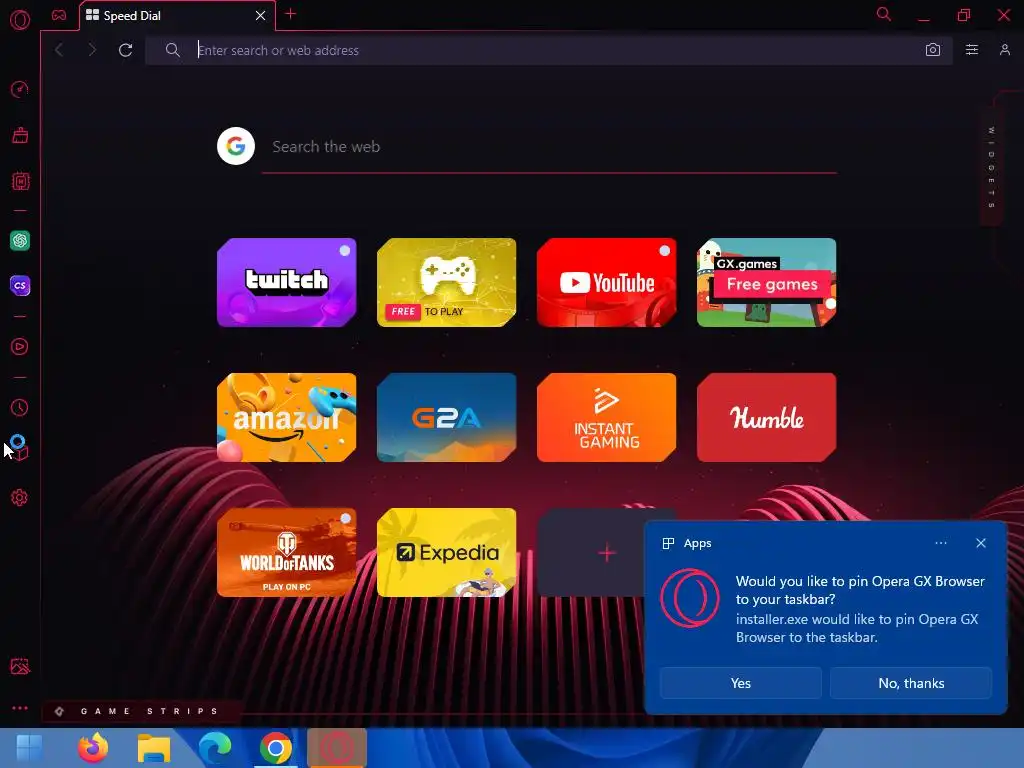Dismiss the Apps pin notification
Image resolution: width=1024 pixels, height=768 pixels.
click(x=981, y=543)
